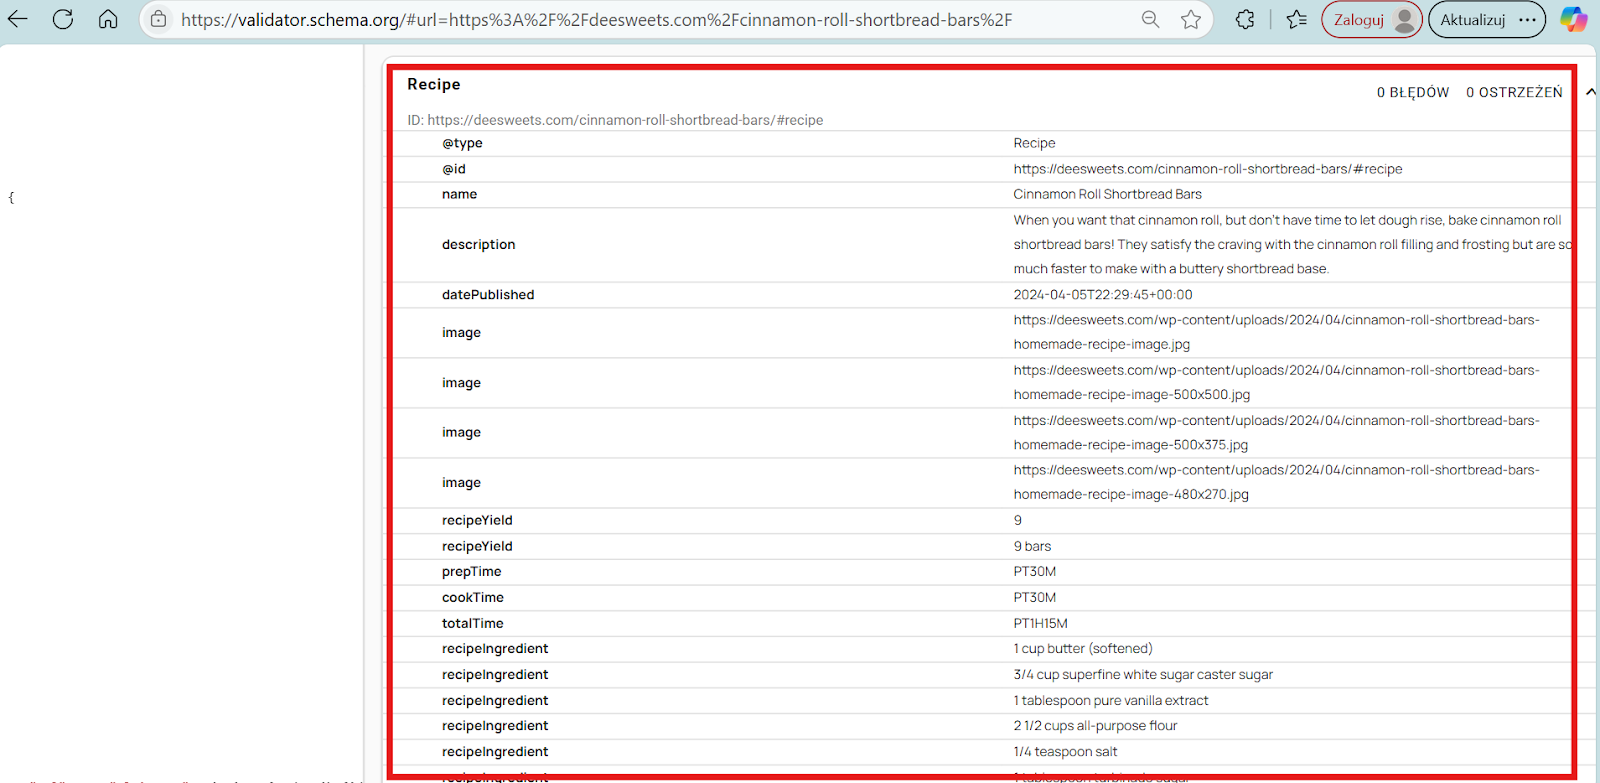Viewport: 1600px width, 783px height.
Task: Select the Recipe heading
Action: (x=434, y=85)
